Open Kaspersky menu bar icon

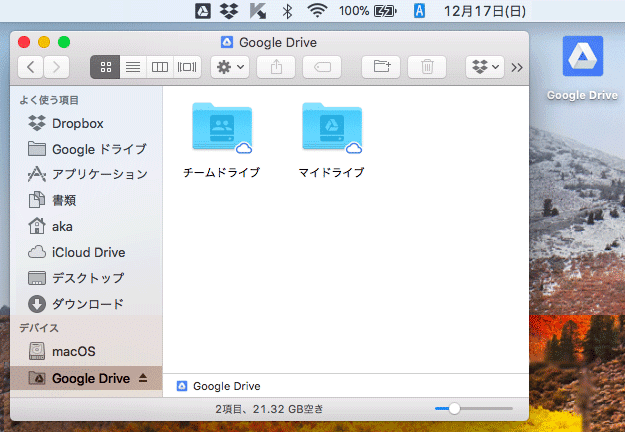[x=258, y=11]
